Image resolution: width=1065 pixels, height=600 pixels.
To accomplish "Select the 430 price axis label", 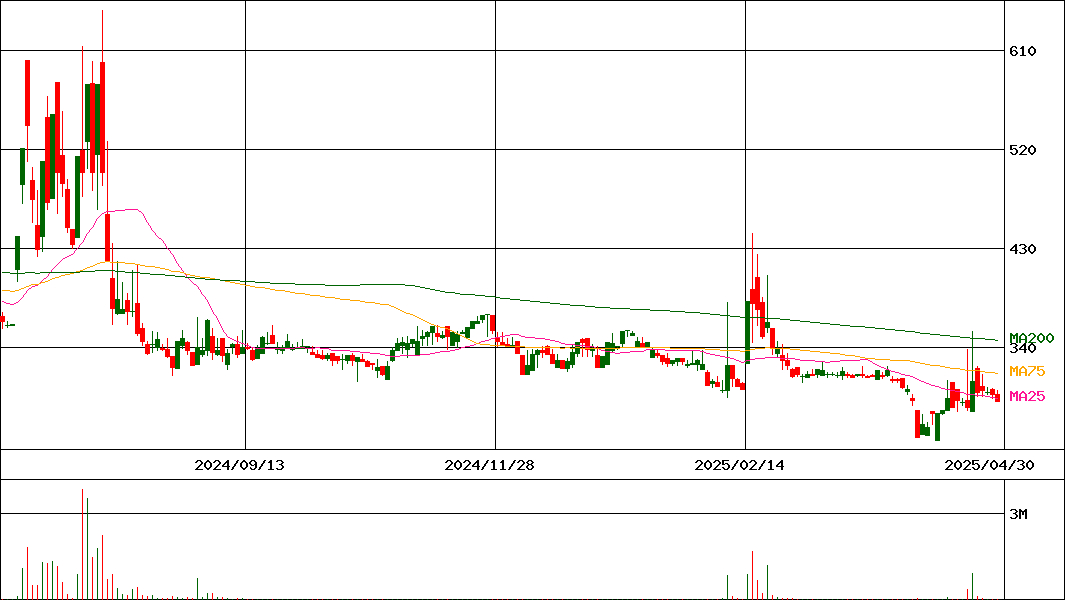I will point(1023,249).
